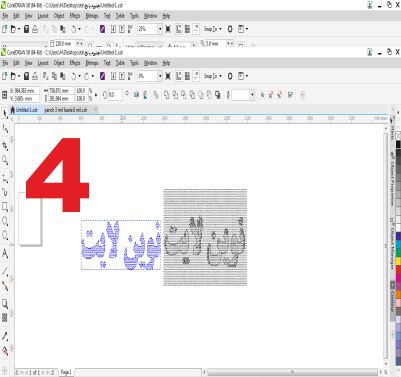Click the purple Corel Connect icon
Viewport: 401px width, 377px height.
click(x=102, y=76)
